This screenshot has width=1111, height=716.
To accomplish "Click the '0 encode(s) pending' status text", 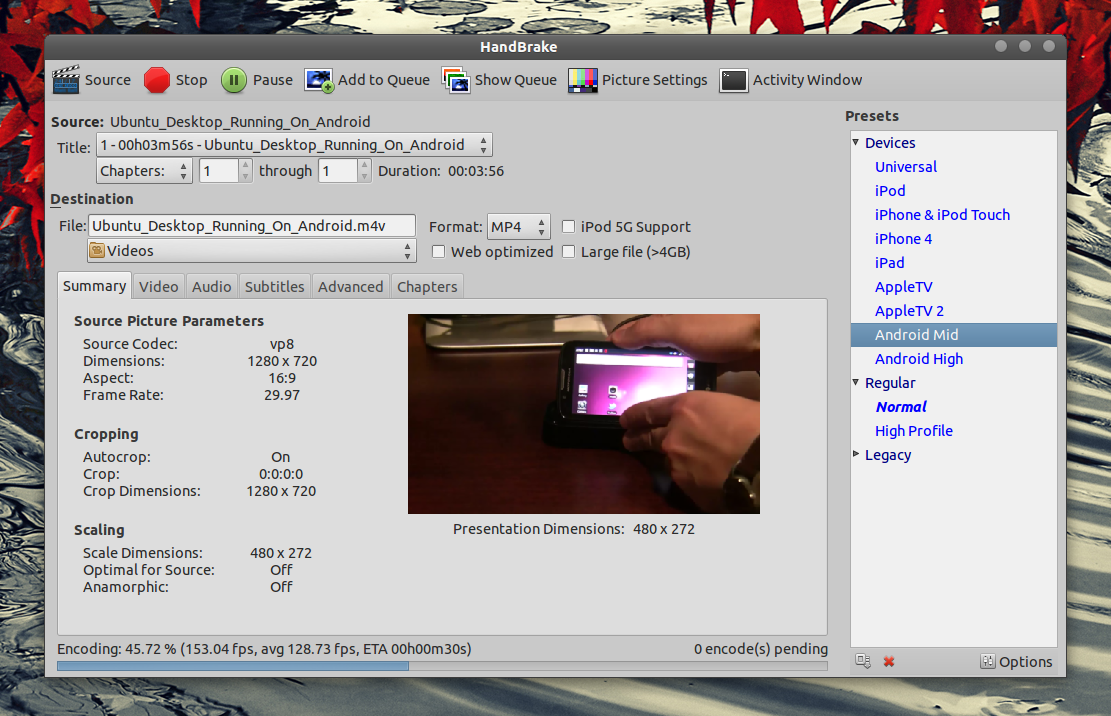I will click(x=761, y=649).
